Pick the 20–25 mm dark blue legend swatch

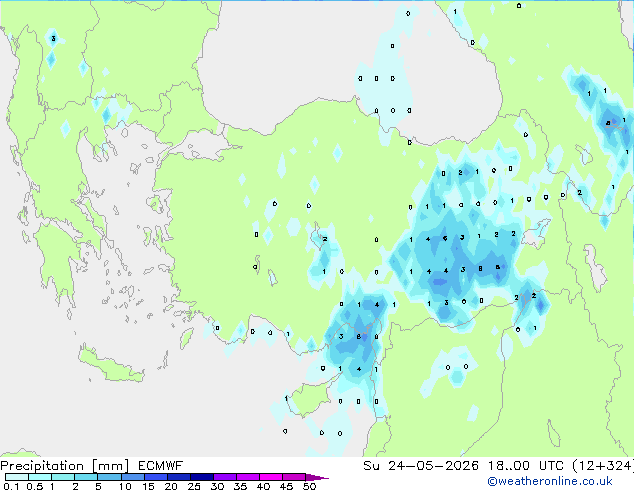tap(179, 477)
